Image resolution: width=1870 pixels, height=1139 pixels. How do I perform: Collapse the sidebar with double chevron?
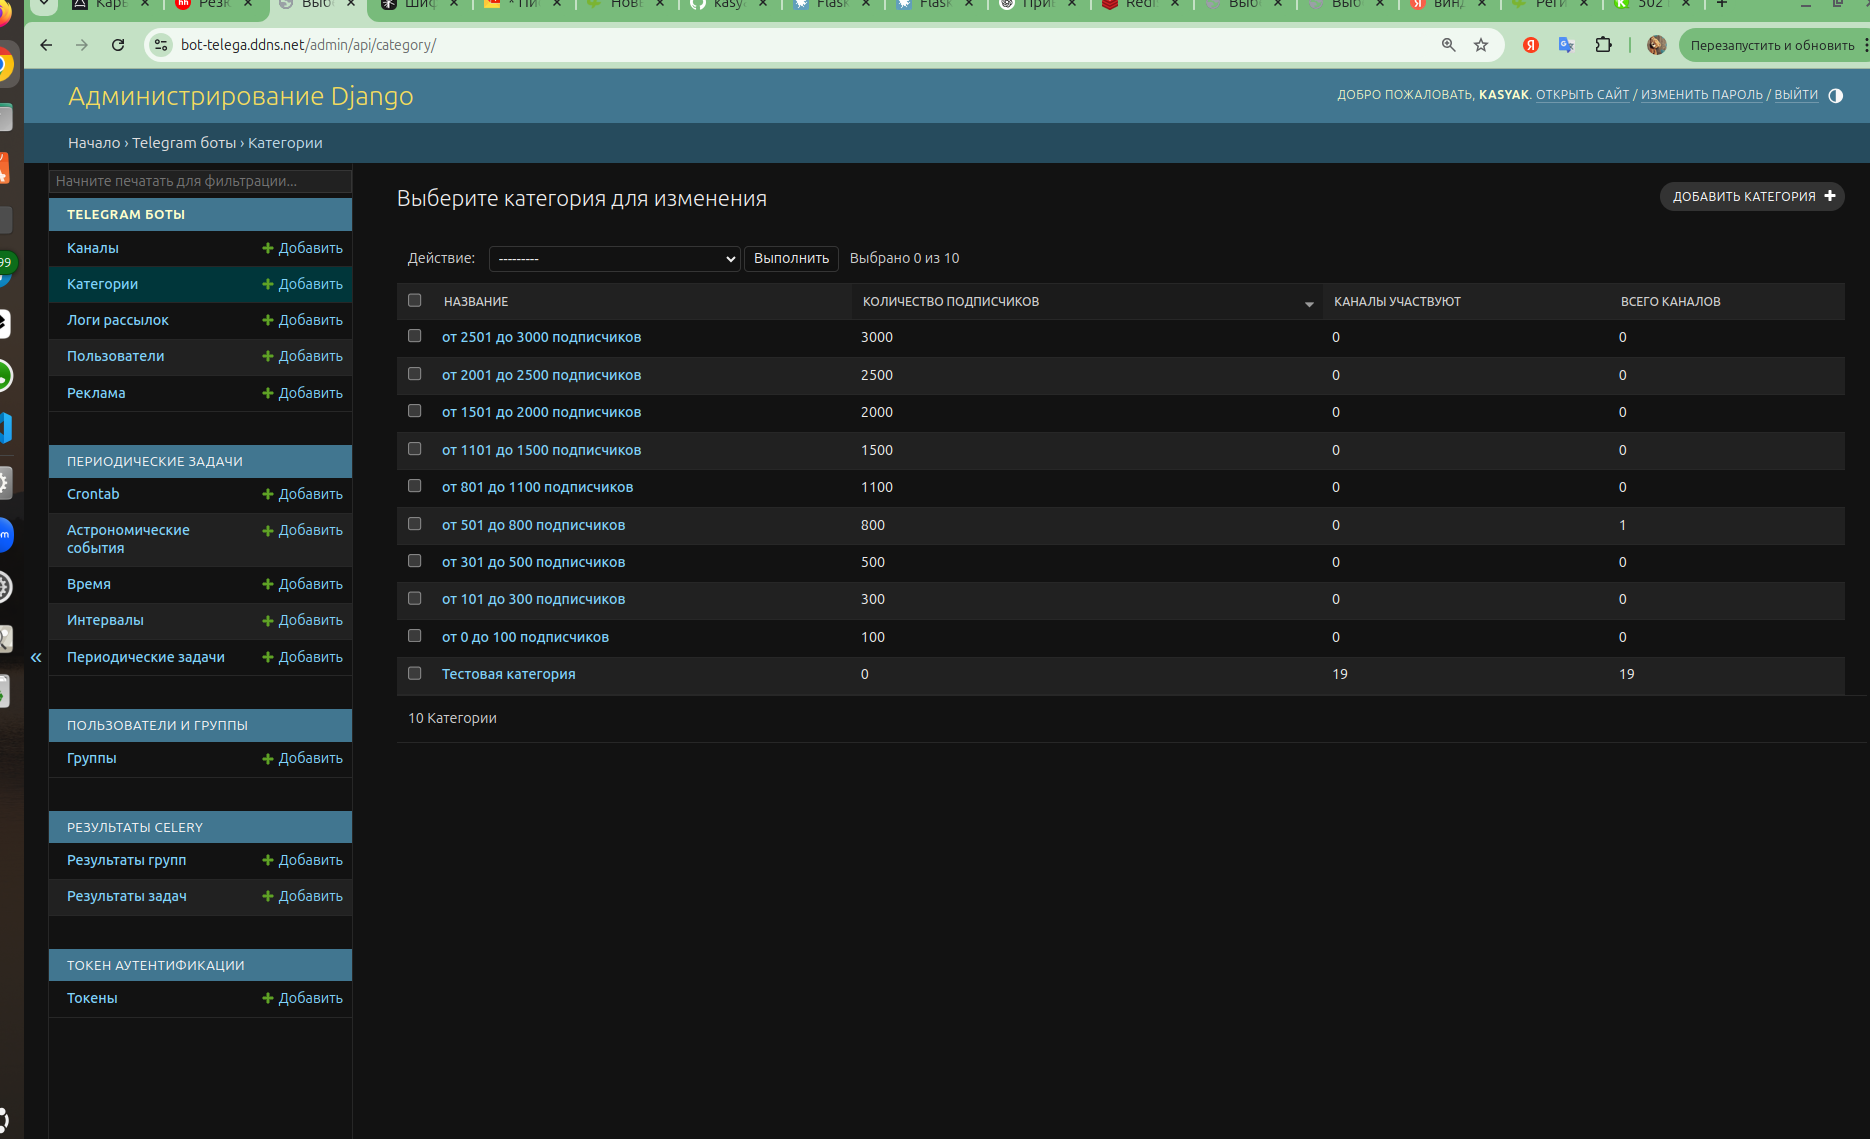coord(36,657)
